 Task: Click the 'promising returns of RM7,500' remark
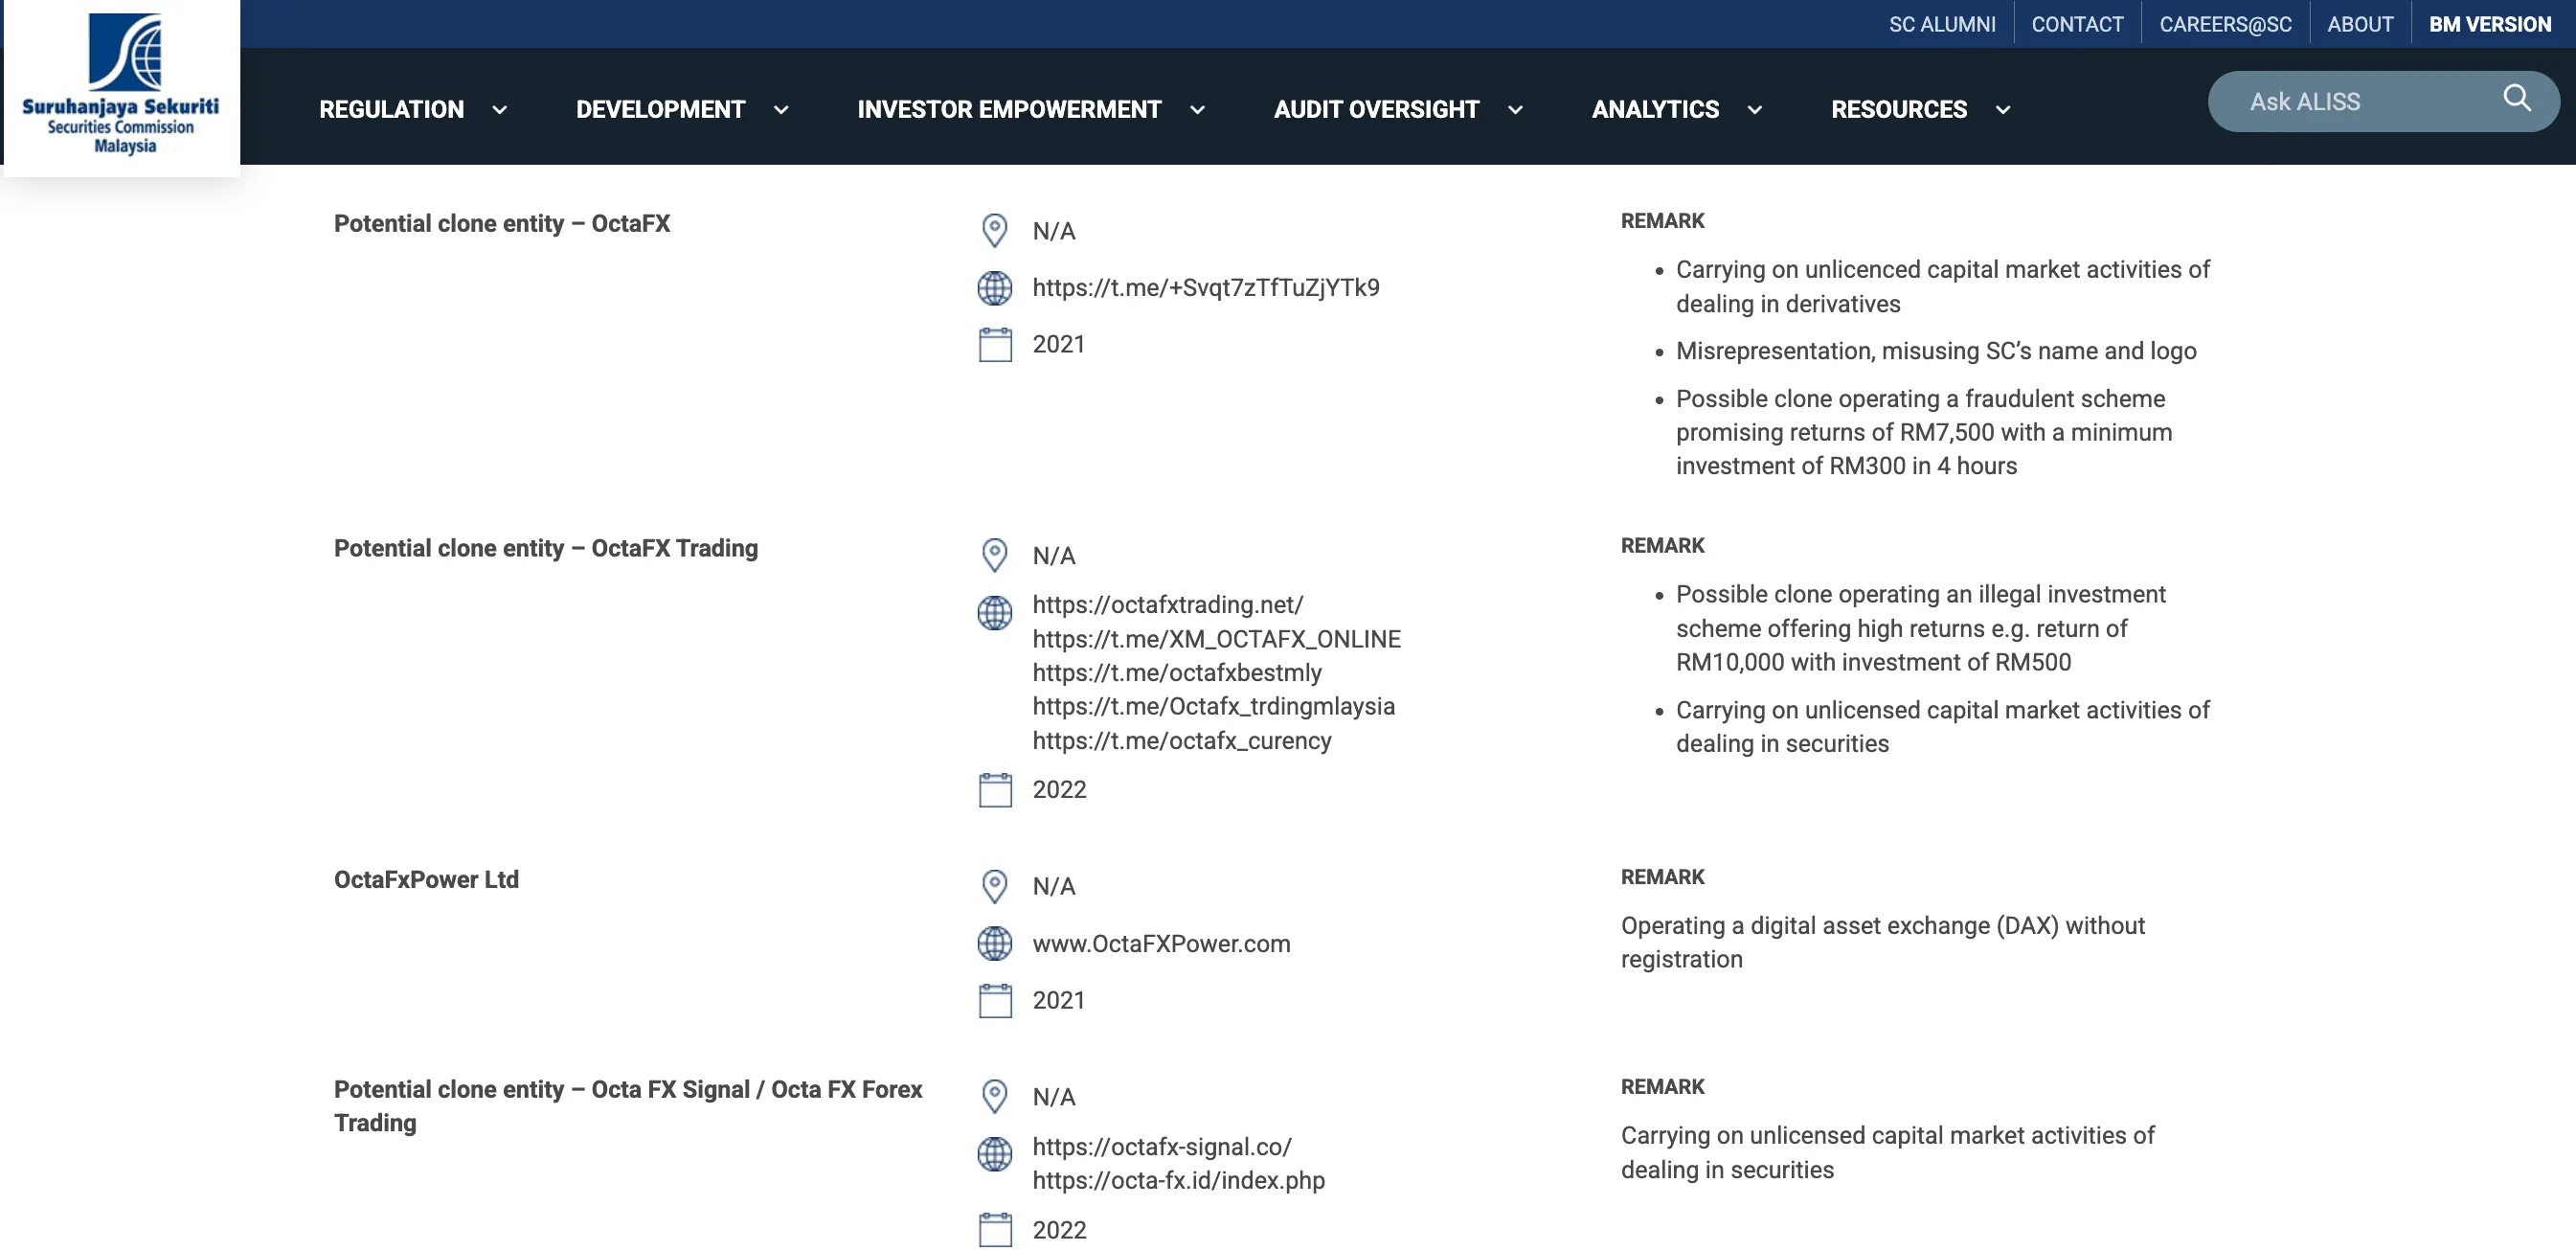click(1924, 432)
